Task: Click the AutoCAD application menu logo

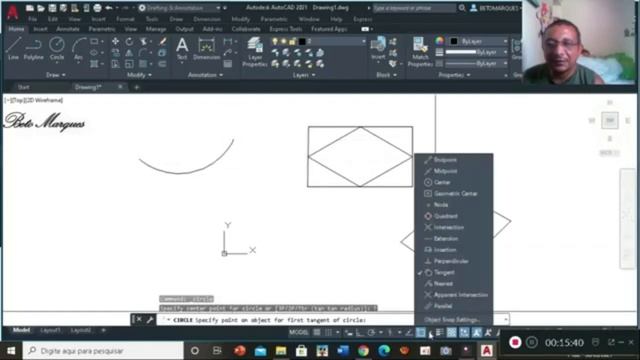Action: click(x=13, y=12)
